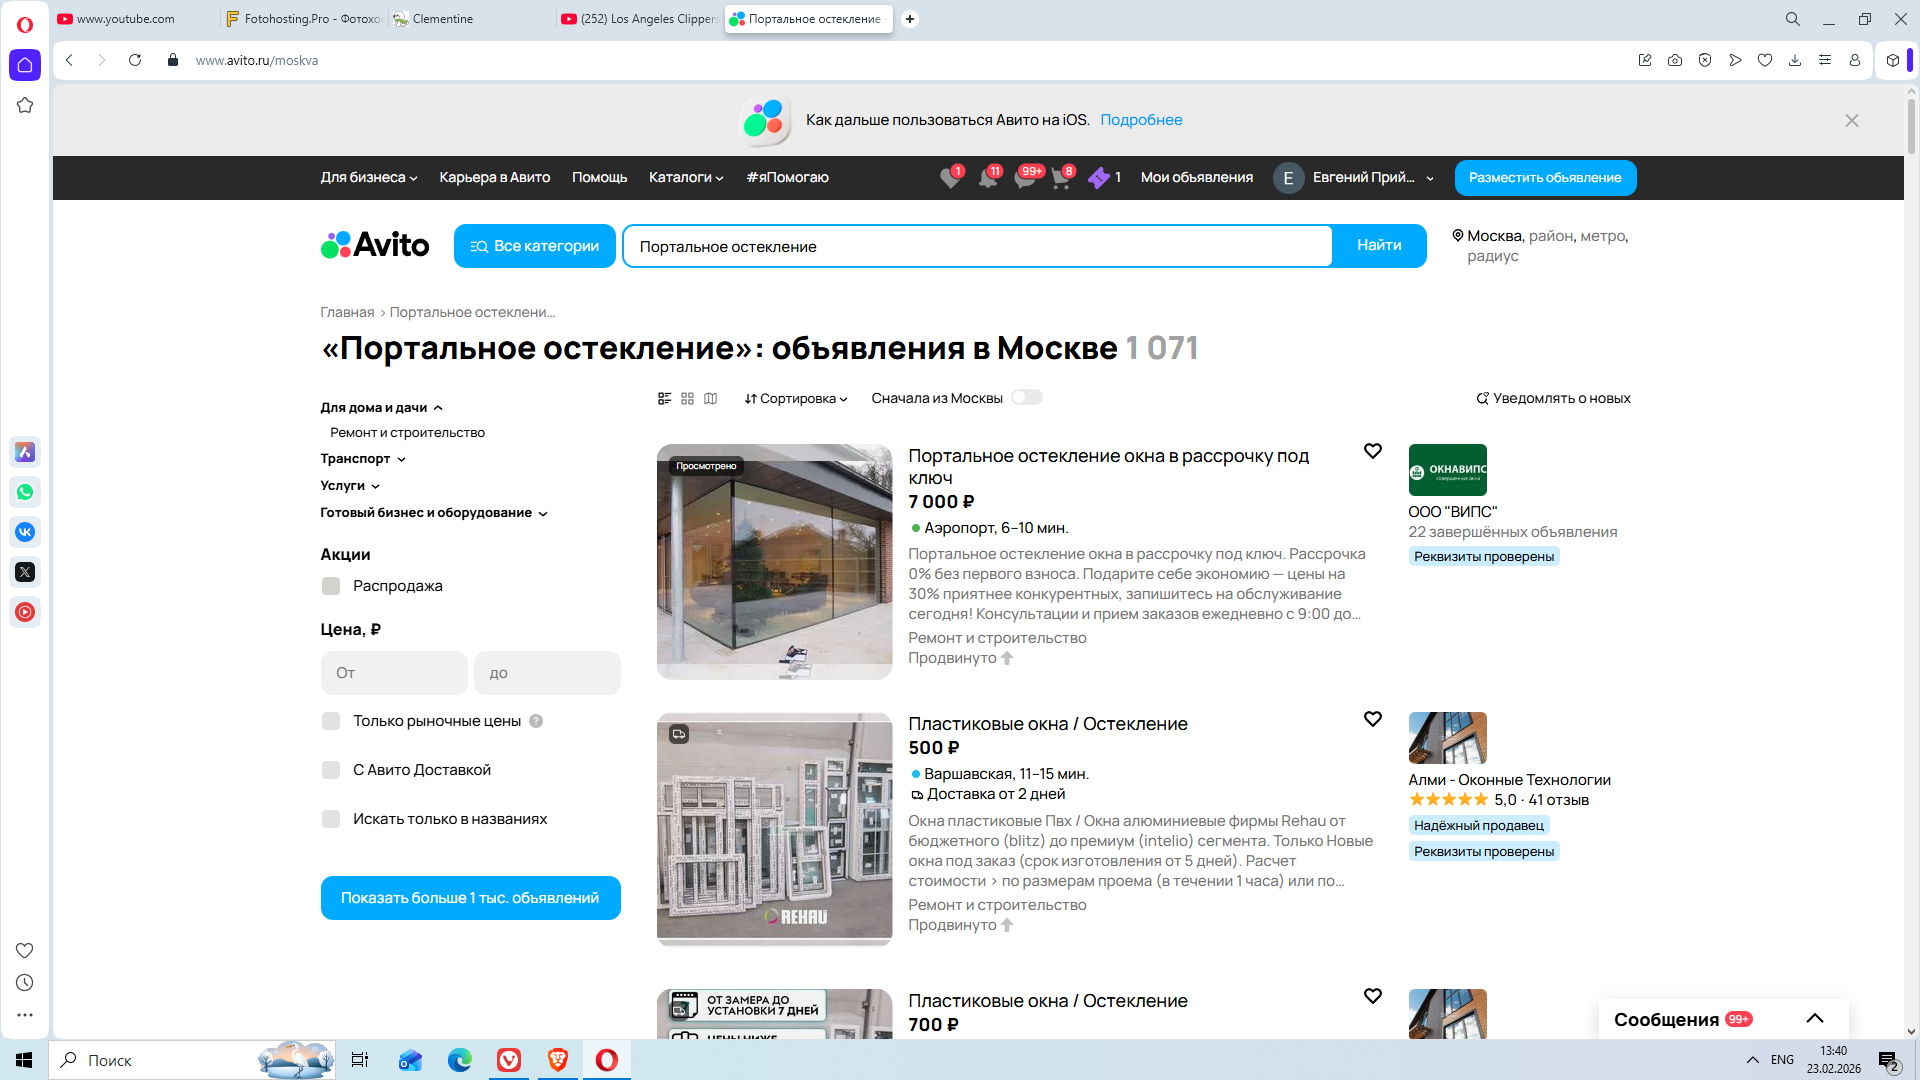Viewport: 1920px width, 1080px height.
Task: Open notifications bell icon in header
Action: pyautogui.click(x=987, y=178)
